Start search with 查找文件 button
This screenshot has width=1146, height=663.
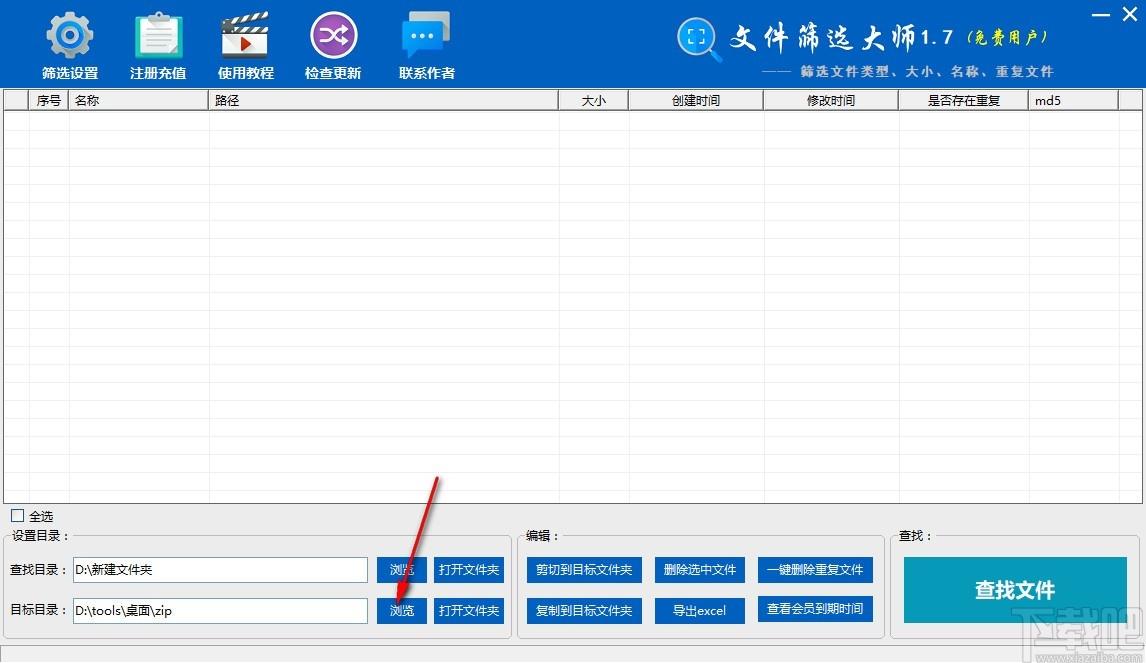coord(1015,590)
